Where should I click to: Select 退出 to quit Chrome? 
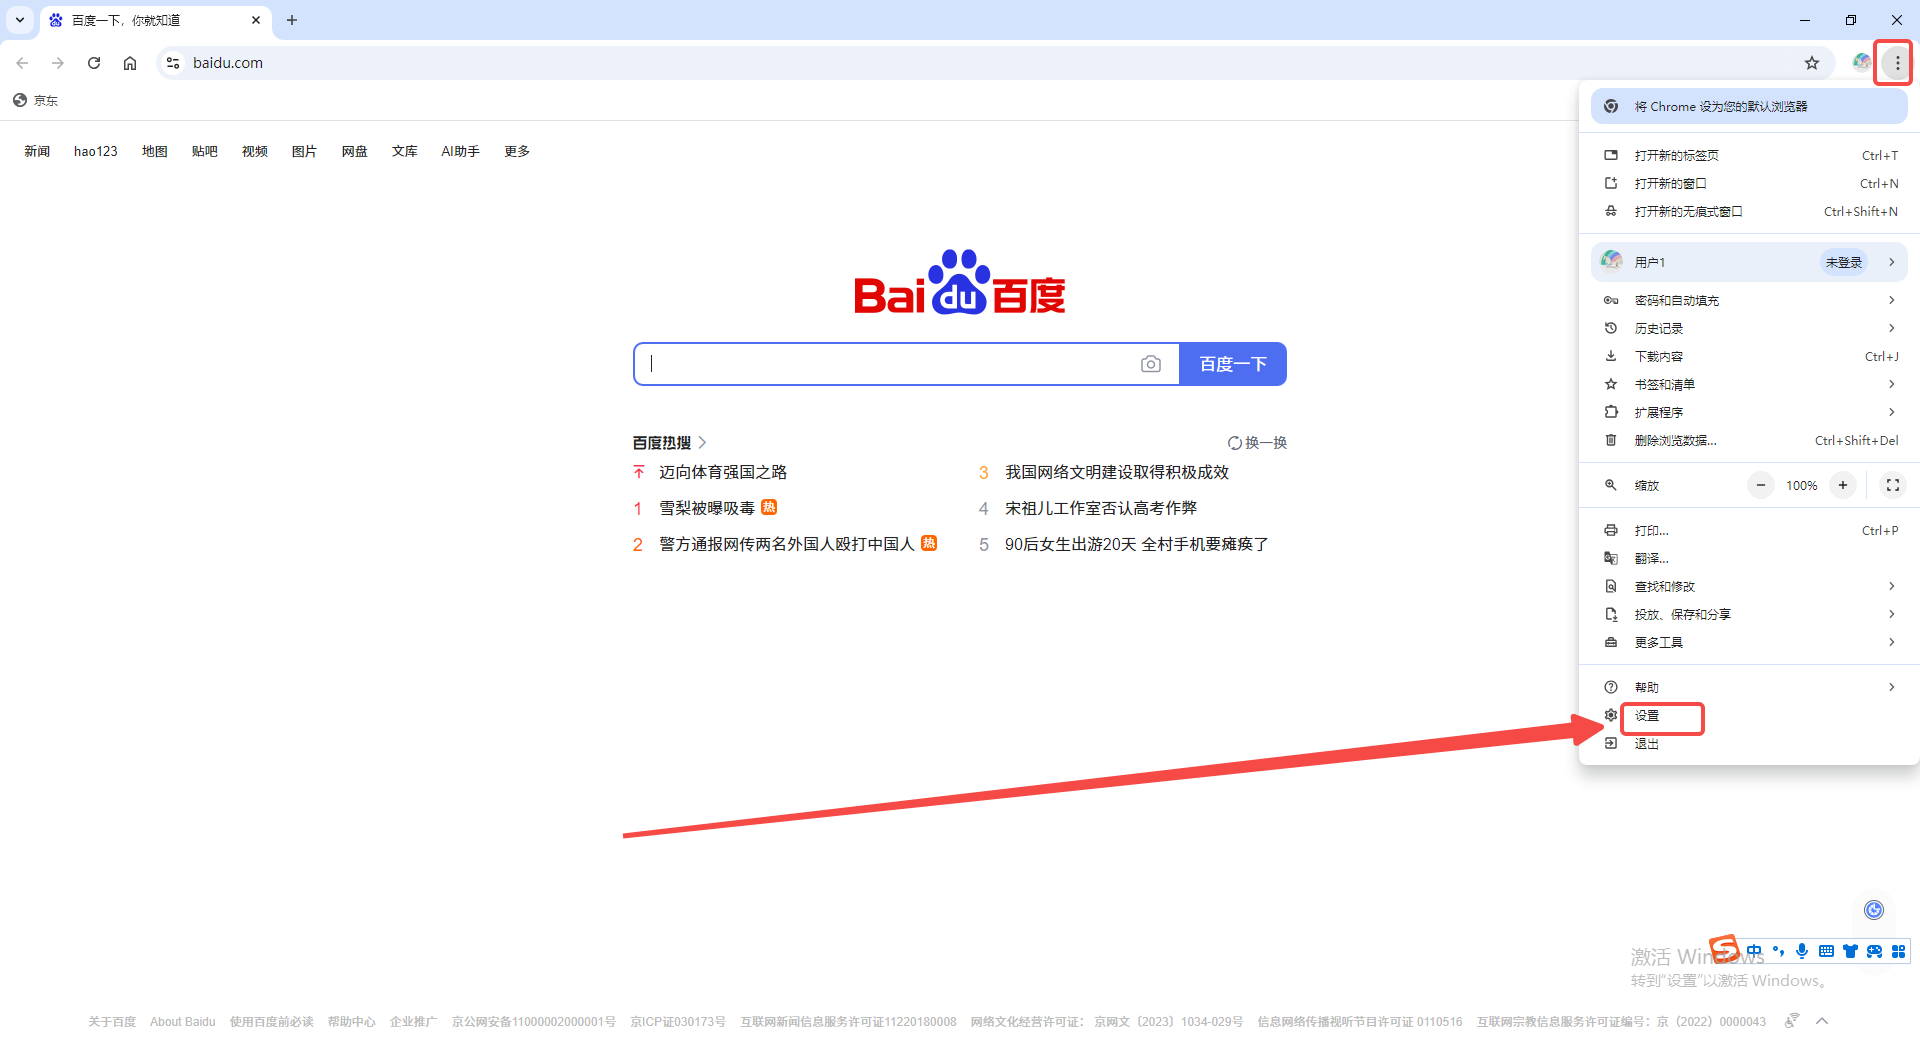point(1749,743)
